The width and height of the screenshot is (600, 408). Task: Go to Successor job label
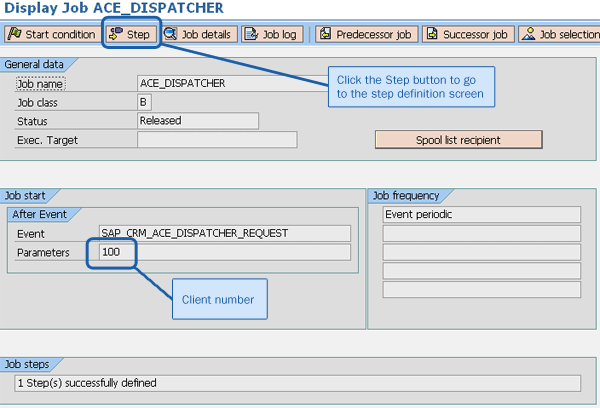(x=475, y=34)
